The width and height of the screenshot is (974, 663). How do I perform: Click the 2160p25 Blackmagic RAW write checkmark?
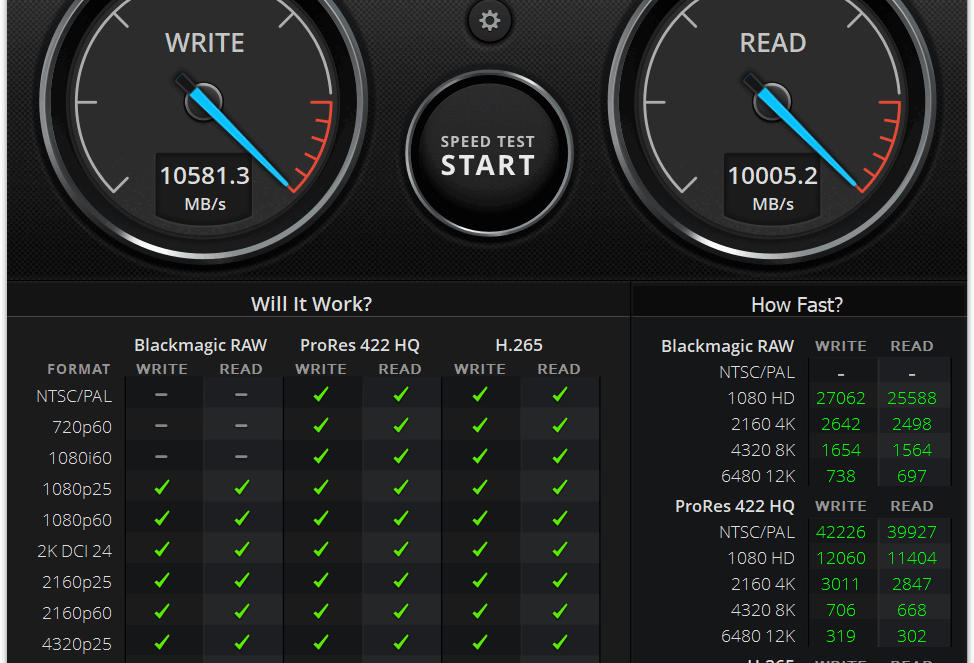162,581
